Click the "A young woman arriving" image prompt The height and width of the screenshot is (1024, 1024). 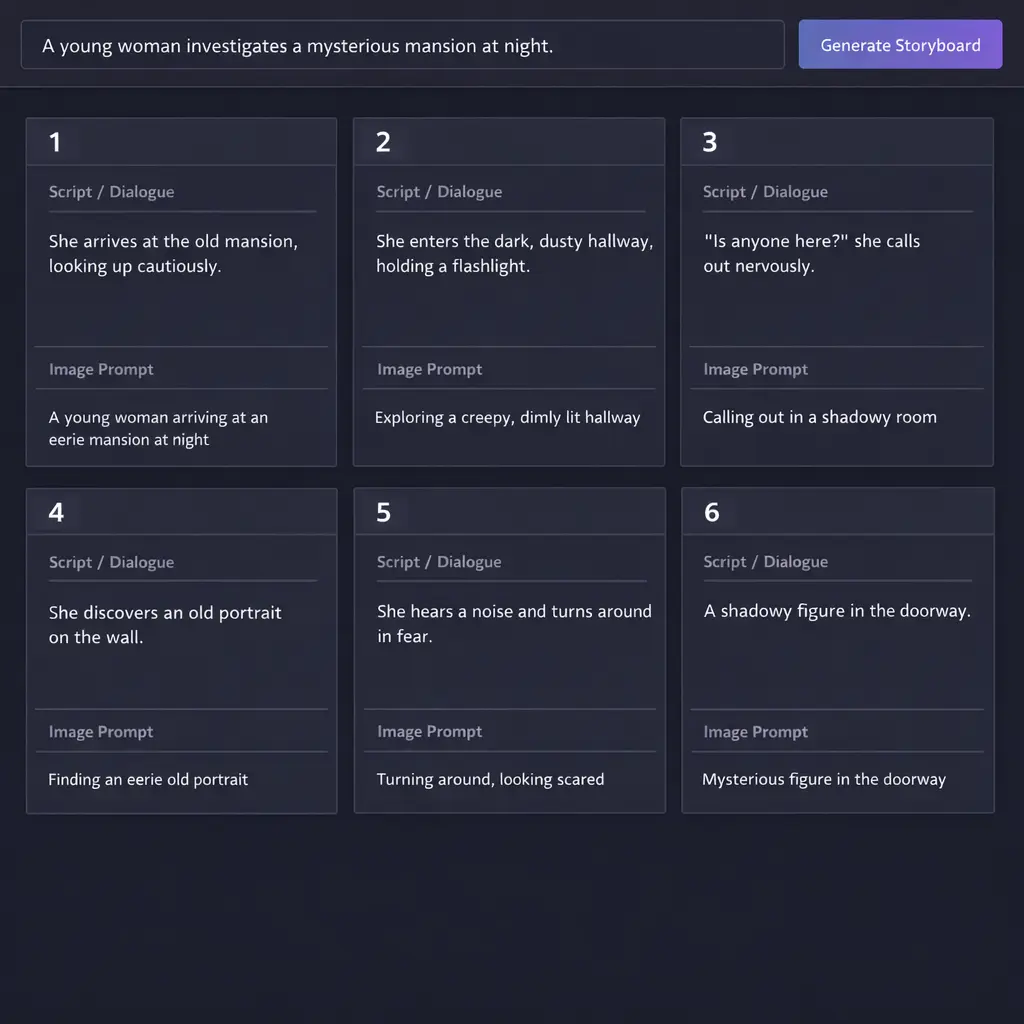(x=158, y=428)
